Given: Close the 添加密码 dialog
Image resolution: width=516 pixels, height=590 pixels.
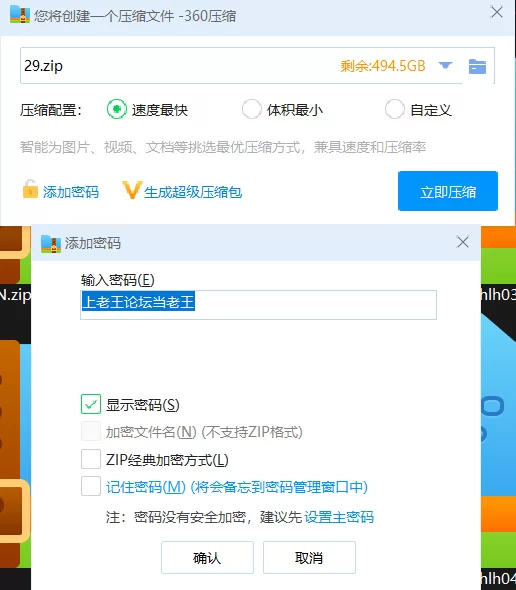Looking at the screenshot, I should [x=463, y=242].
